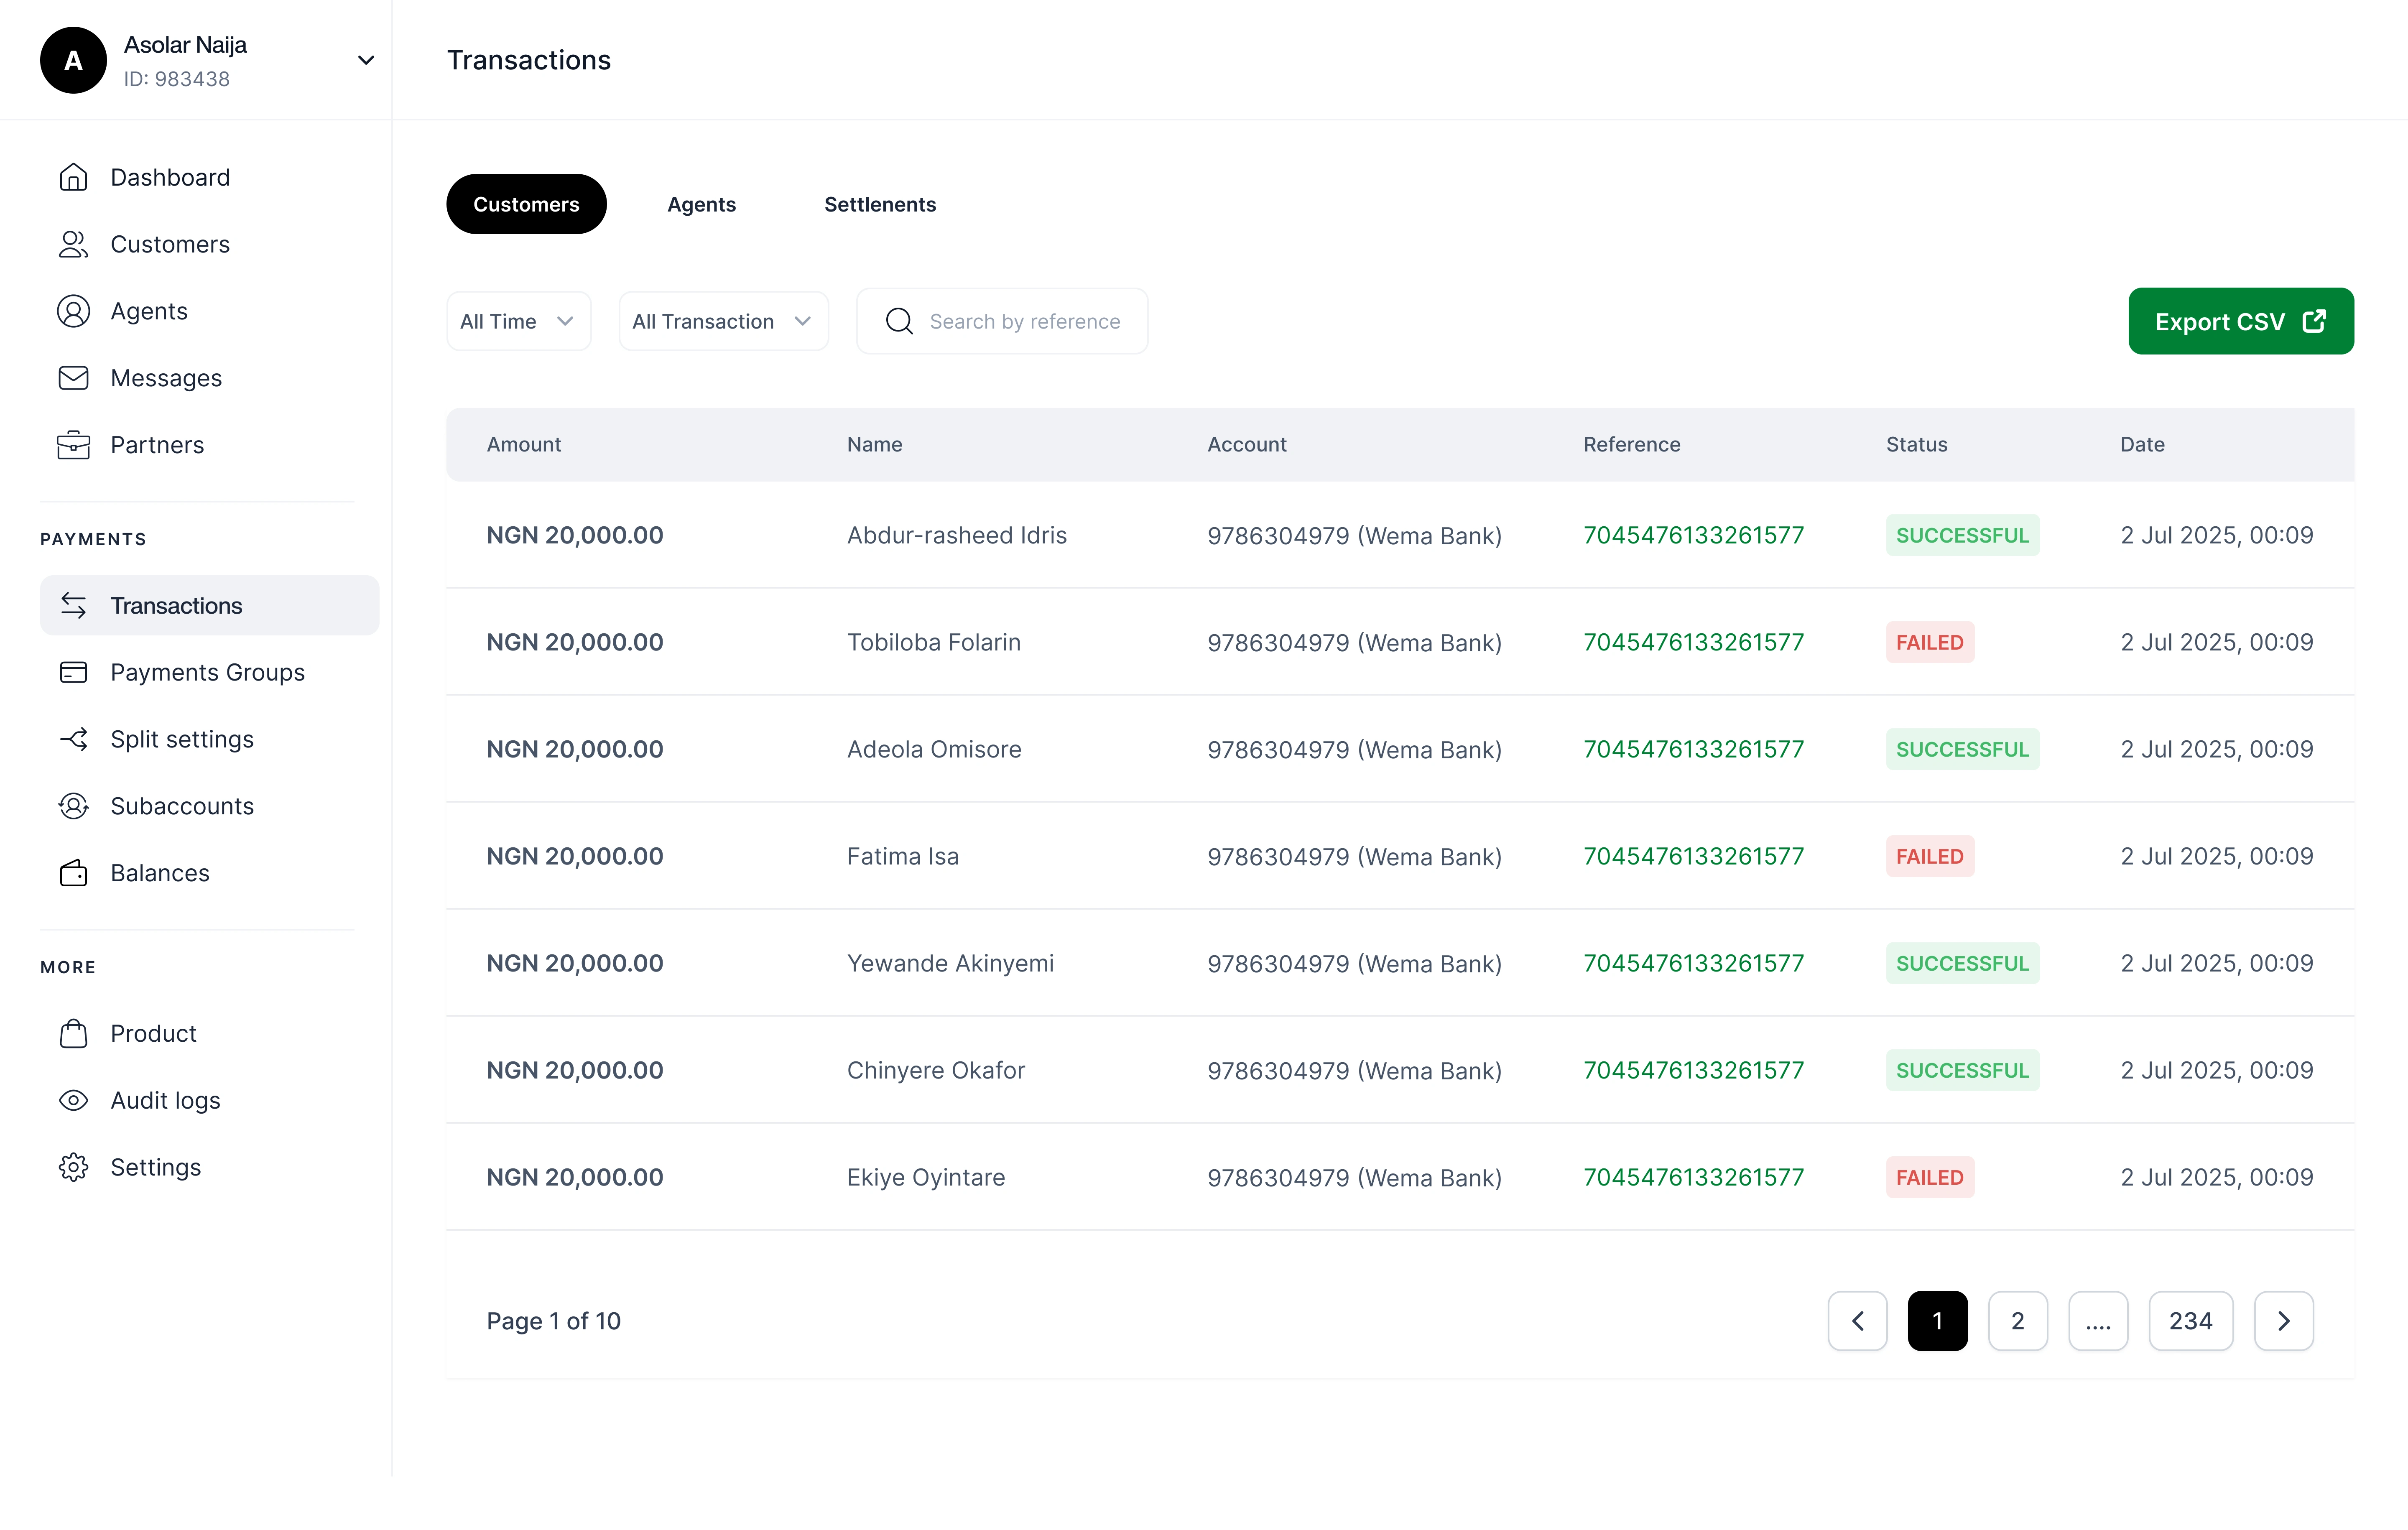Image resolution: width=2408 pixels, height=1530 pixels.
Task: Click the Export CSV button
Action: (x=2240, y=321)
